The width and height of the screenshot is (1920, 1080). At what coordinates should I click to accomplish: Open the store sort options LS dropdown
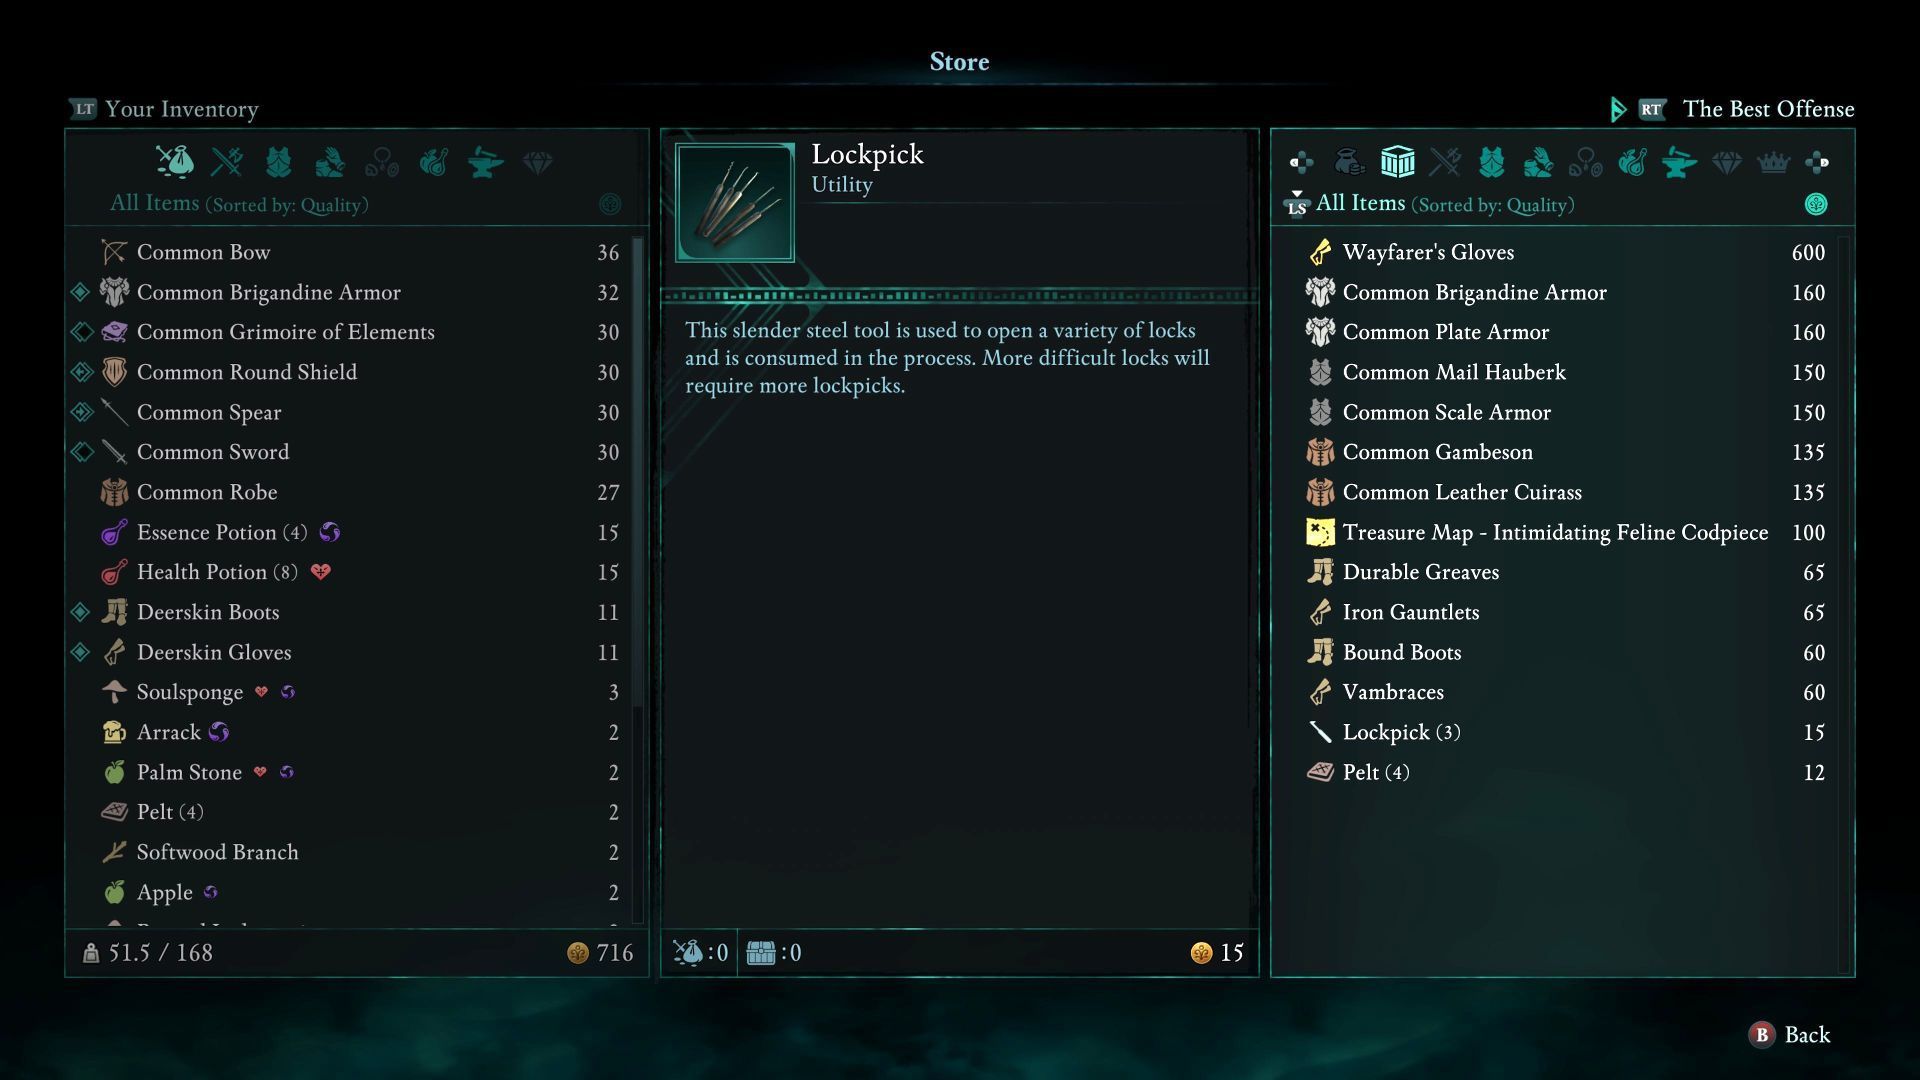click(1296, 204)
